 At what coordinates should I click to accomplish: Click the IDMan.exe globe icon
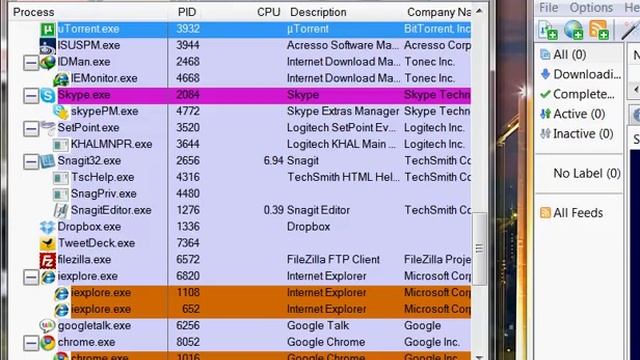point(48,62)
